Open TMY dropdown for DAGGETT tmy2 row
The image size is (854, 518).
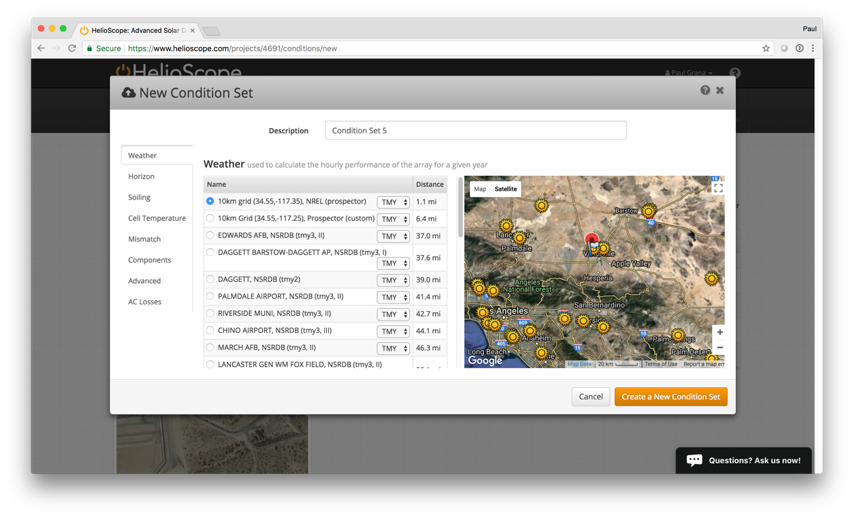click(393, 280)
